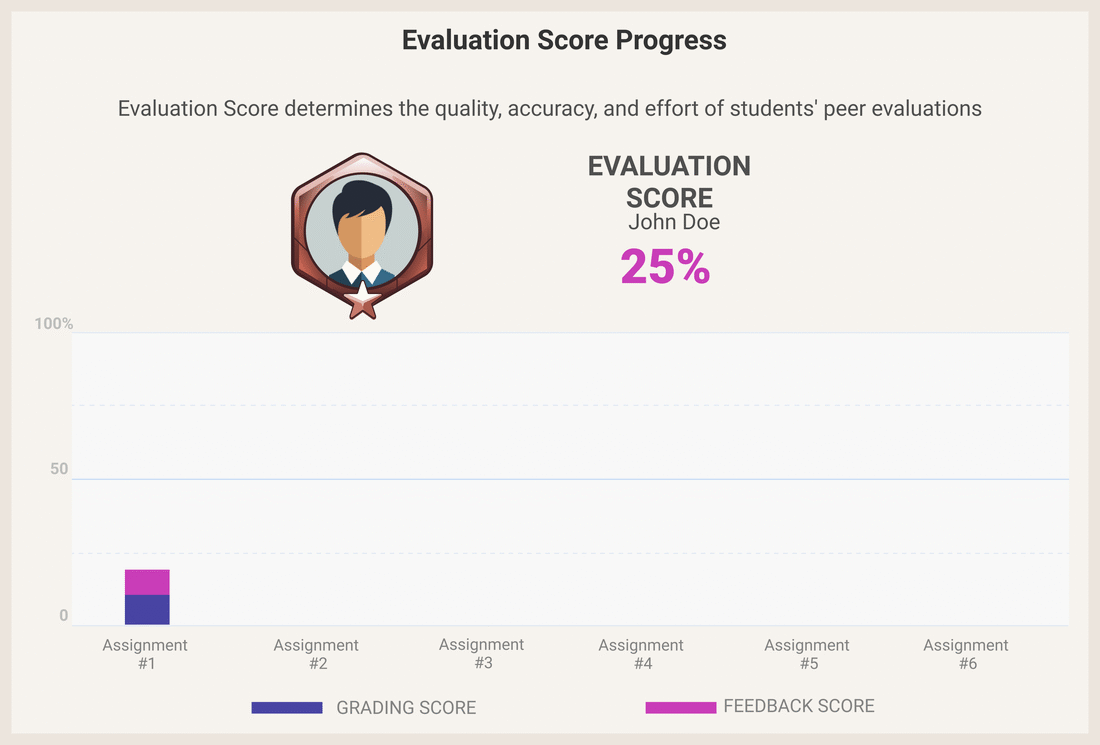Select the Assignment #4 axis label
This screenshot has height=745, width=1100.
click(x=641, y=654)
